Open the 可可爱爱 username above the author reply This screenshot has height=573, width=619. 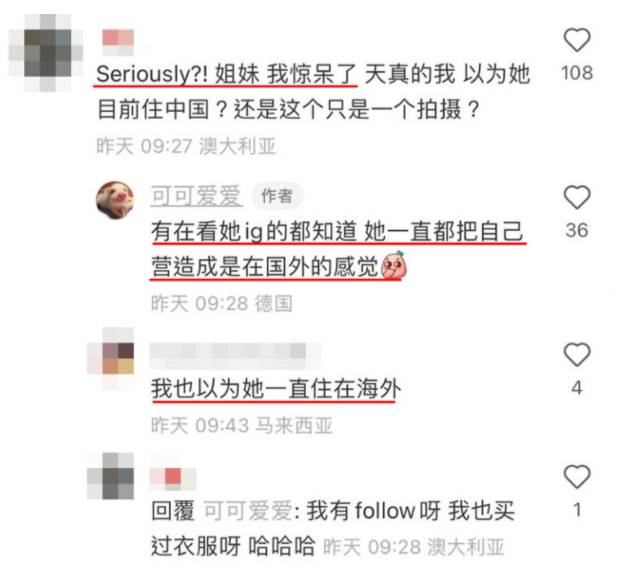click(x=196, y=196)
